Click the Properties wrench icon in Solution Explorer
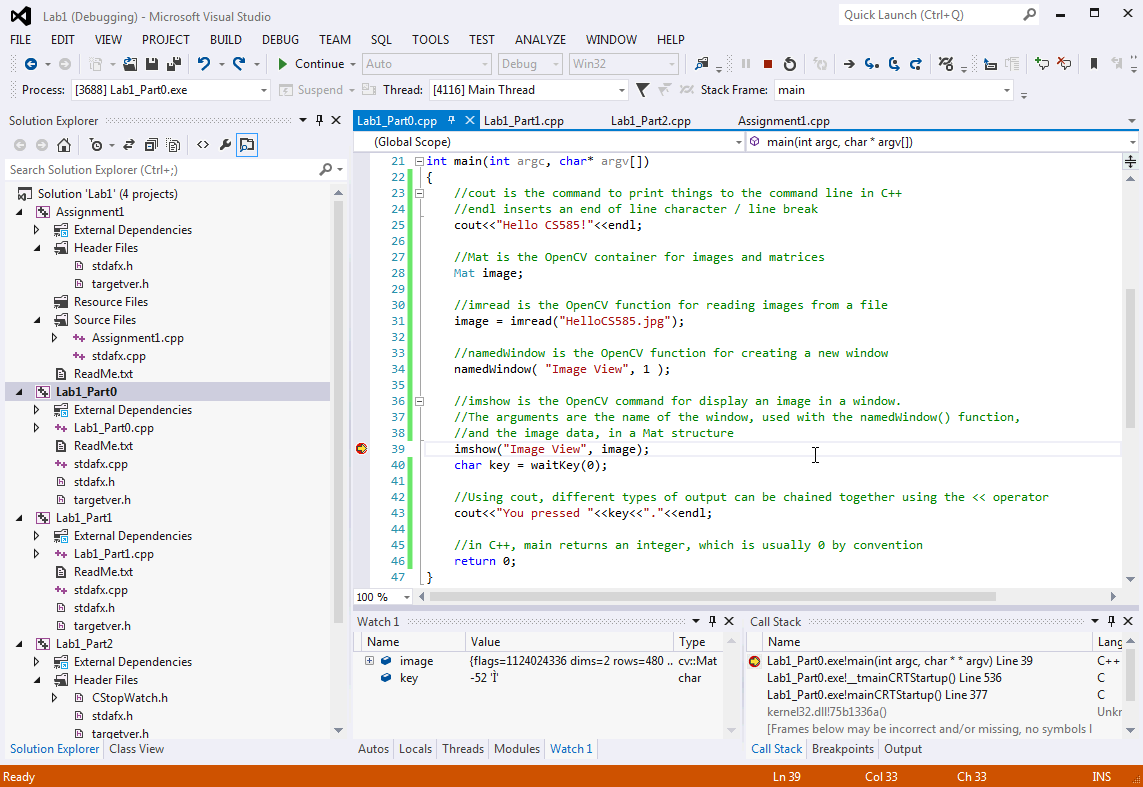1143x787 pixels. [225, 145]
